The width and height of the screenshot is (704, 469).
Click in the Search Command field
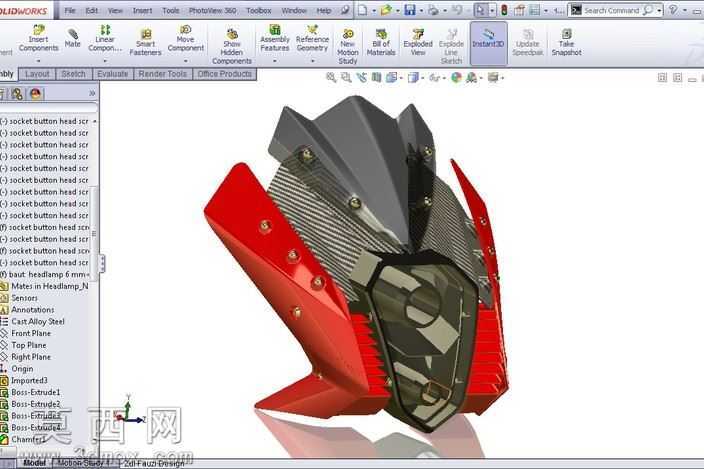(x=612, y=10)
